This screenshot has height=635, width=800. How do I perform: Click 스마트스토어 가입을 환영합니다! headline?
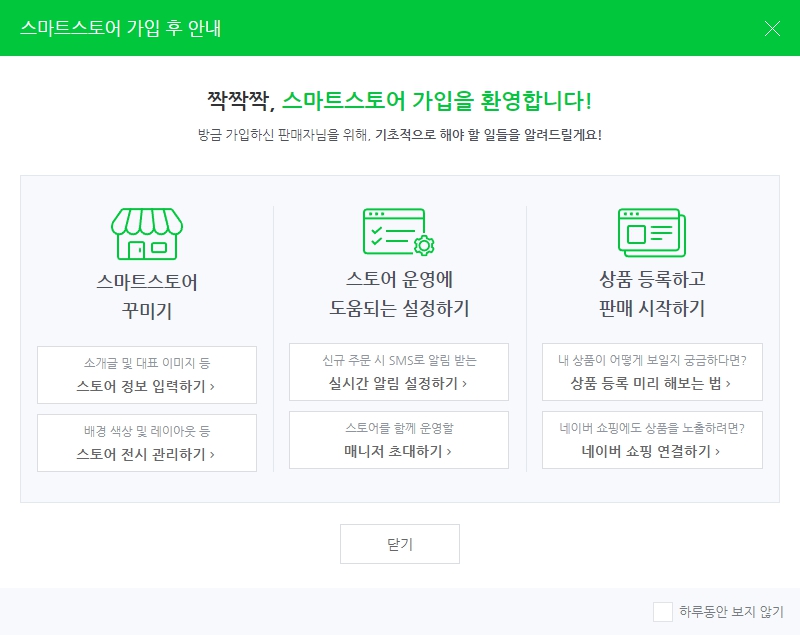click(x=436, y=100)
